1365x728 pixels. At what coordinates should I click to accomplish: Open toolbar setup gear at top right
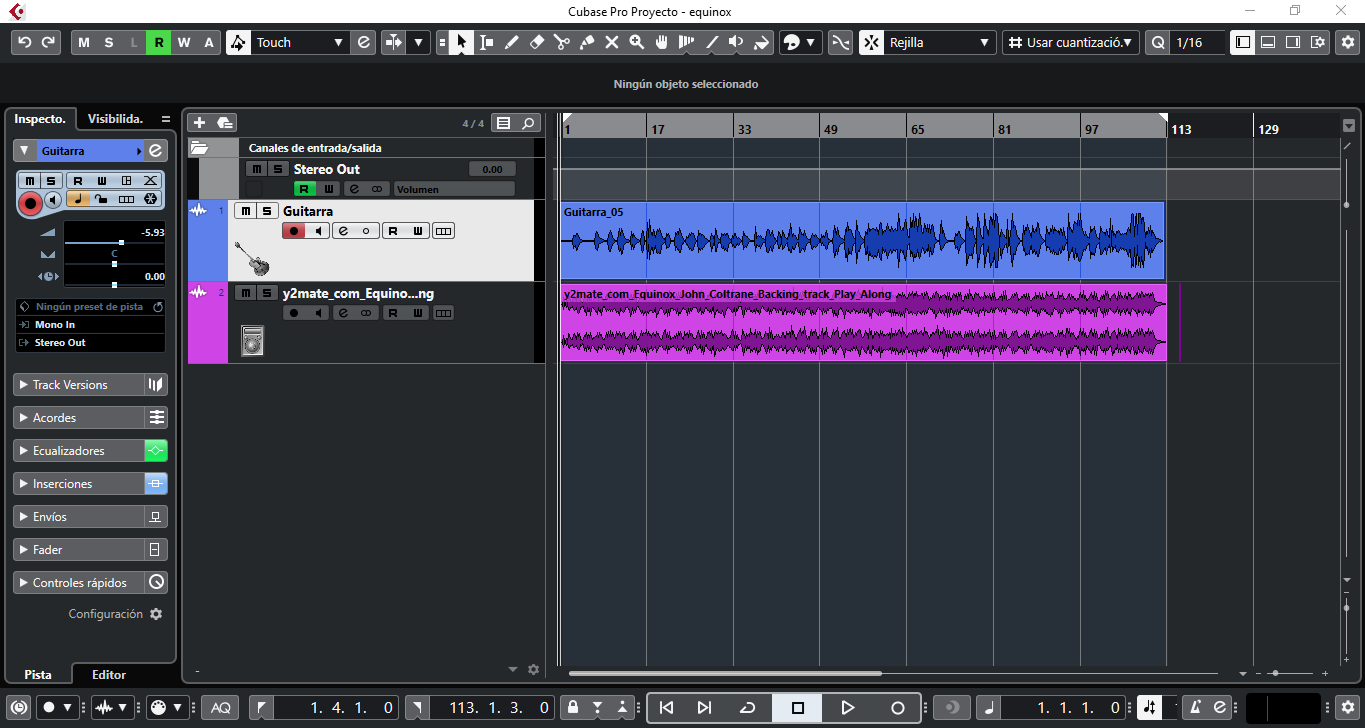click(1347, 42)
